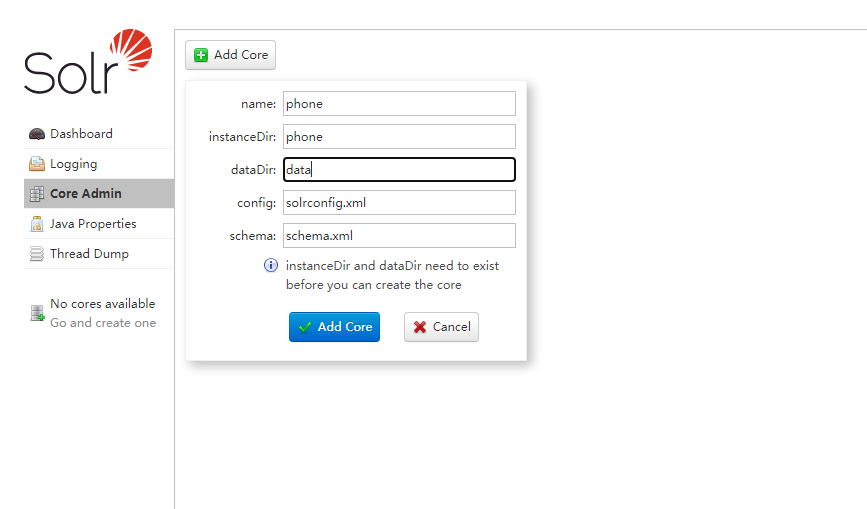The height and width of the screenshot is (509, 867).
Task: Click the Core Admin icon in sidebar
Action: pyautogui.click(x=37, y=194)
